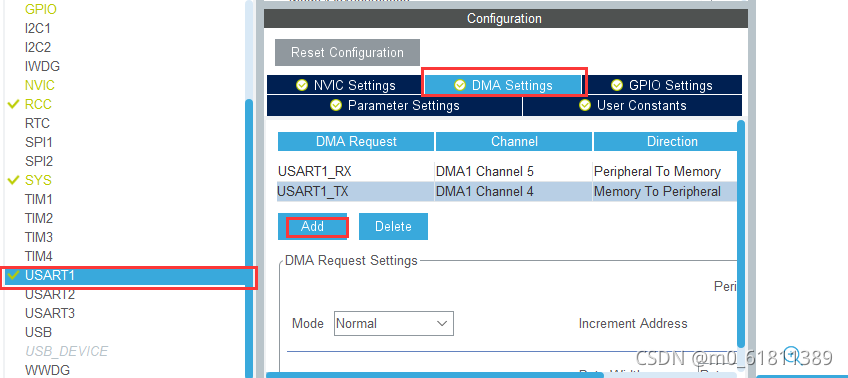
Task: Select TIM3 timer entry
Action: pyautogui.click(x=38, y=237)
